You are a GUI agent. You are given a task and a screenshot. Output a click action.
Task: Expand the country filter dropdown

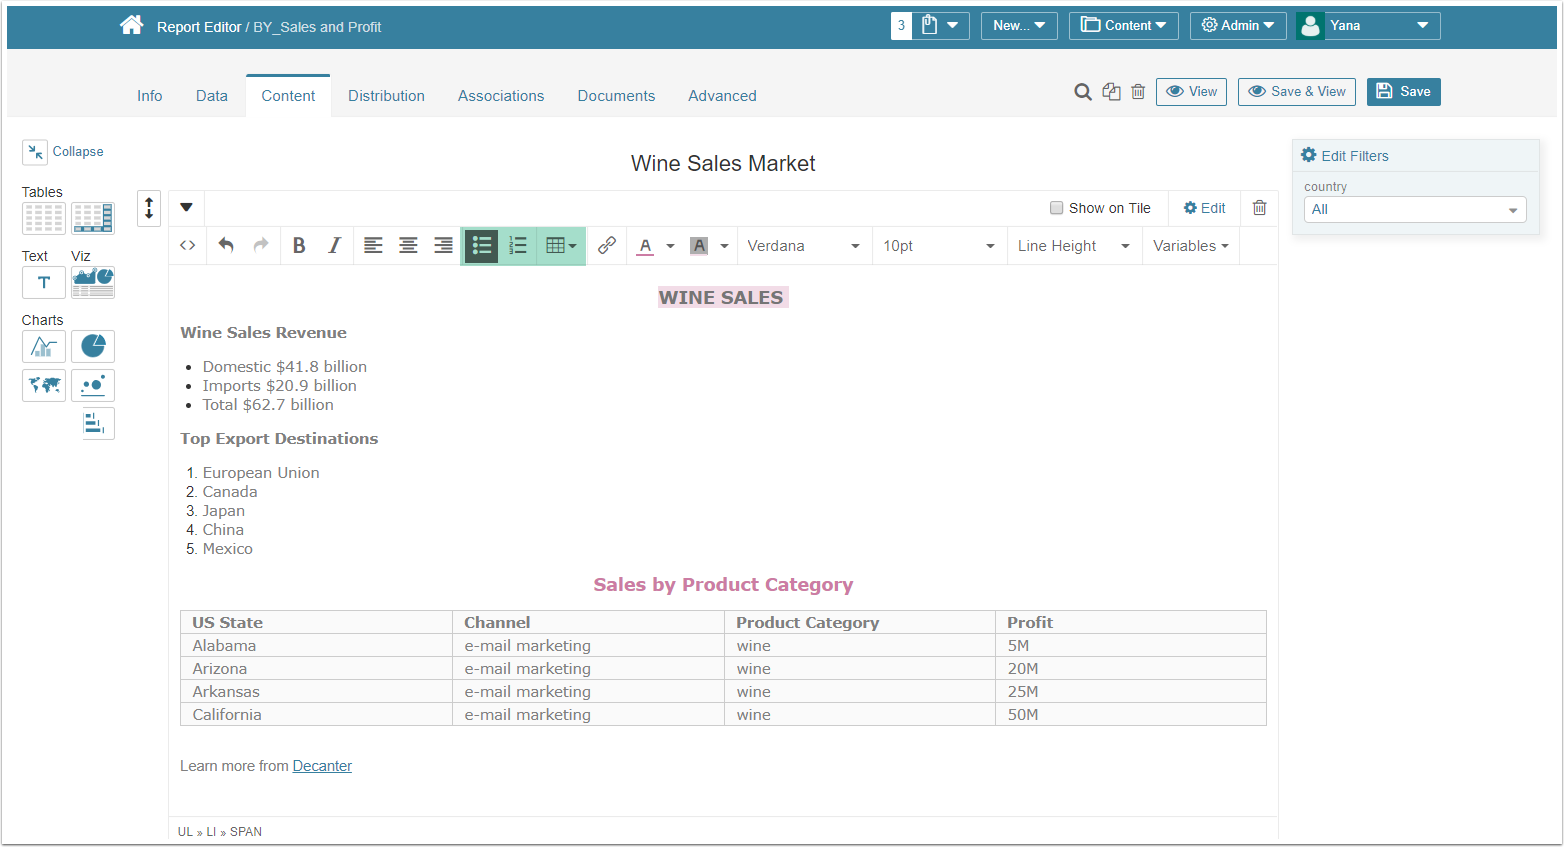[1414, 210]
